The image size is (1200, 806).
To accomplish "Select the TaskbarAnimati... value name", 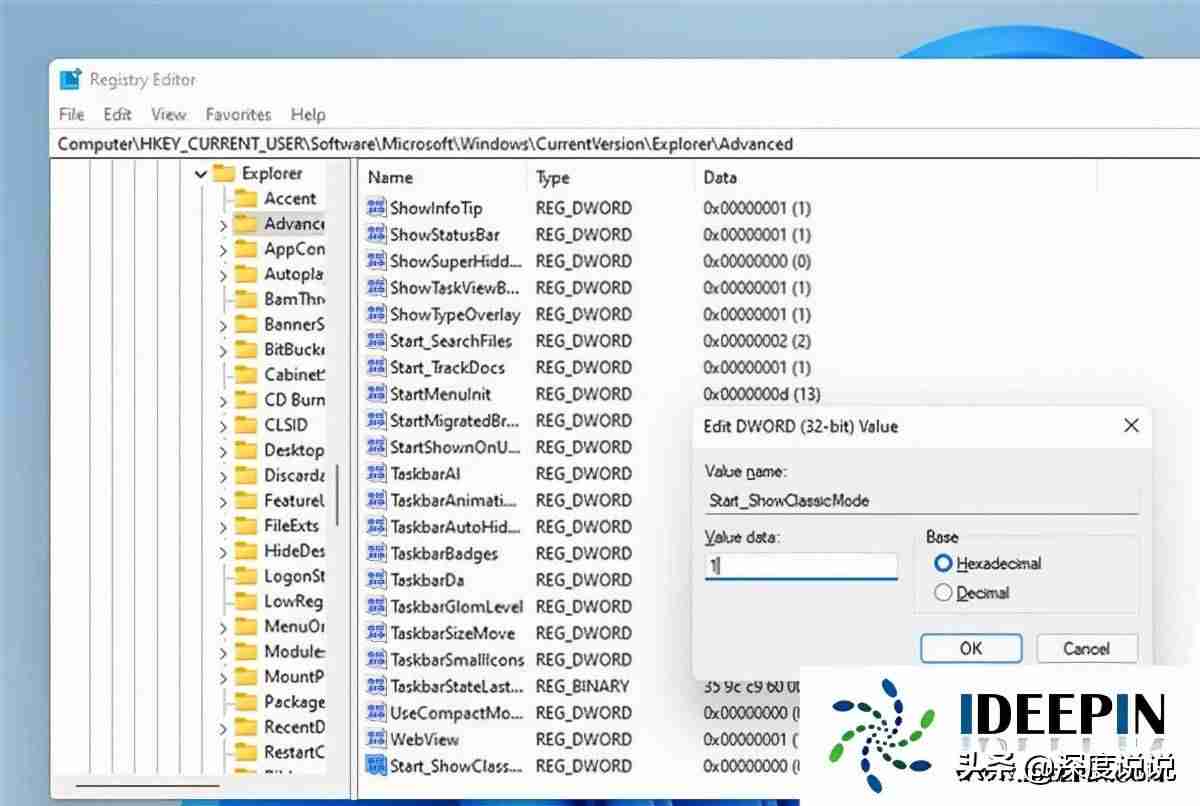I will tap(454, 500).
